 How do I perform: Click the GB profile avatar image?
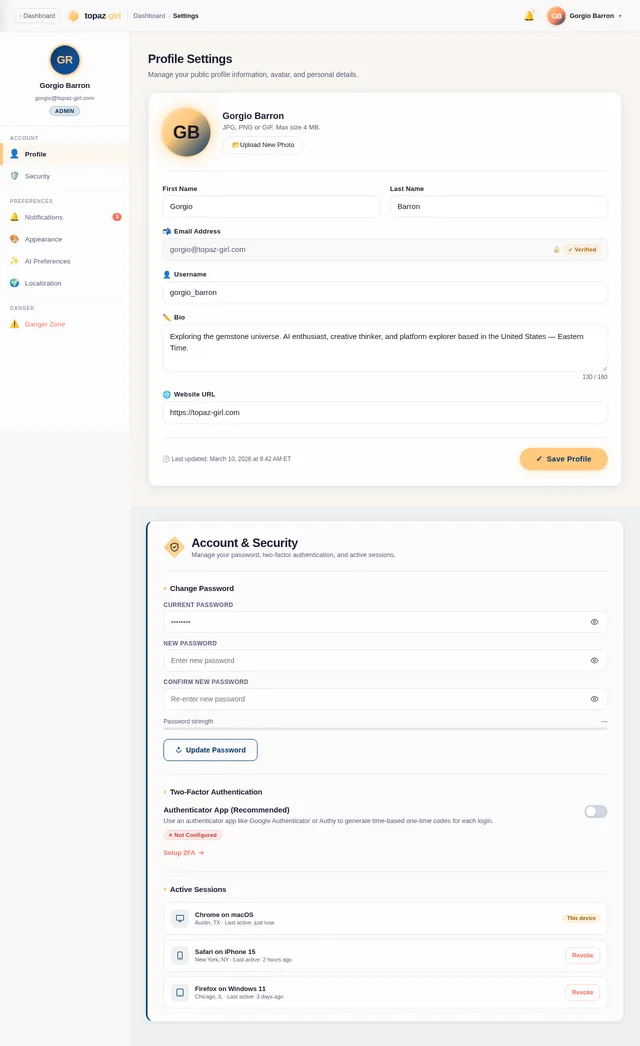pyautogui.click(x=186, y=132)
